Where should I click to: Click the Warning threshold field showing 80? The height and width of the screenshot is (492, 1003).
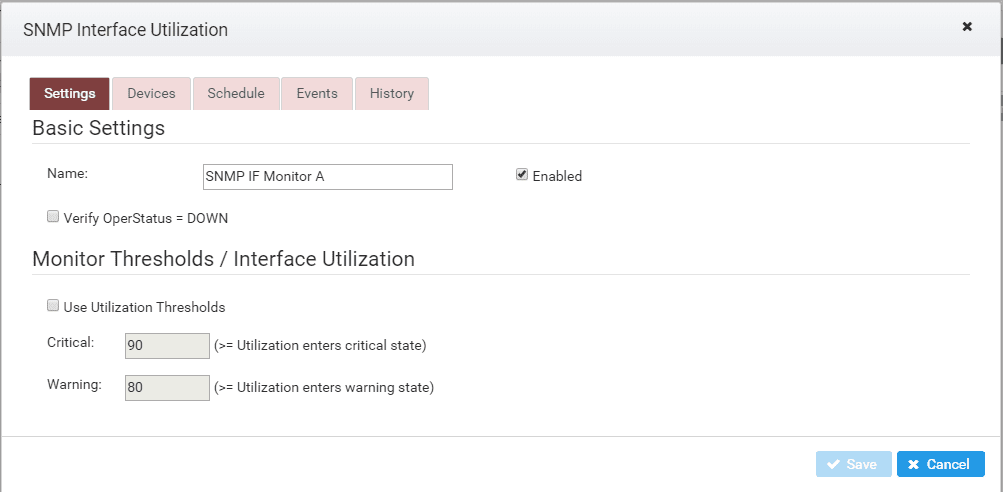pos(168,388)
